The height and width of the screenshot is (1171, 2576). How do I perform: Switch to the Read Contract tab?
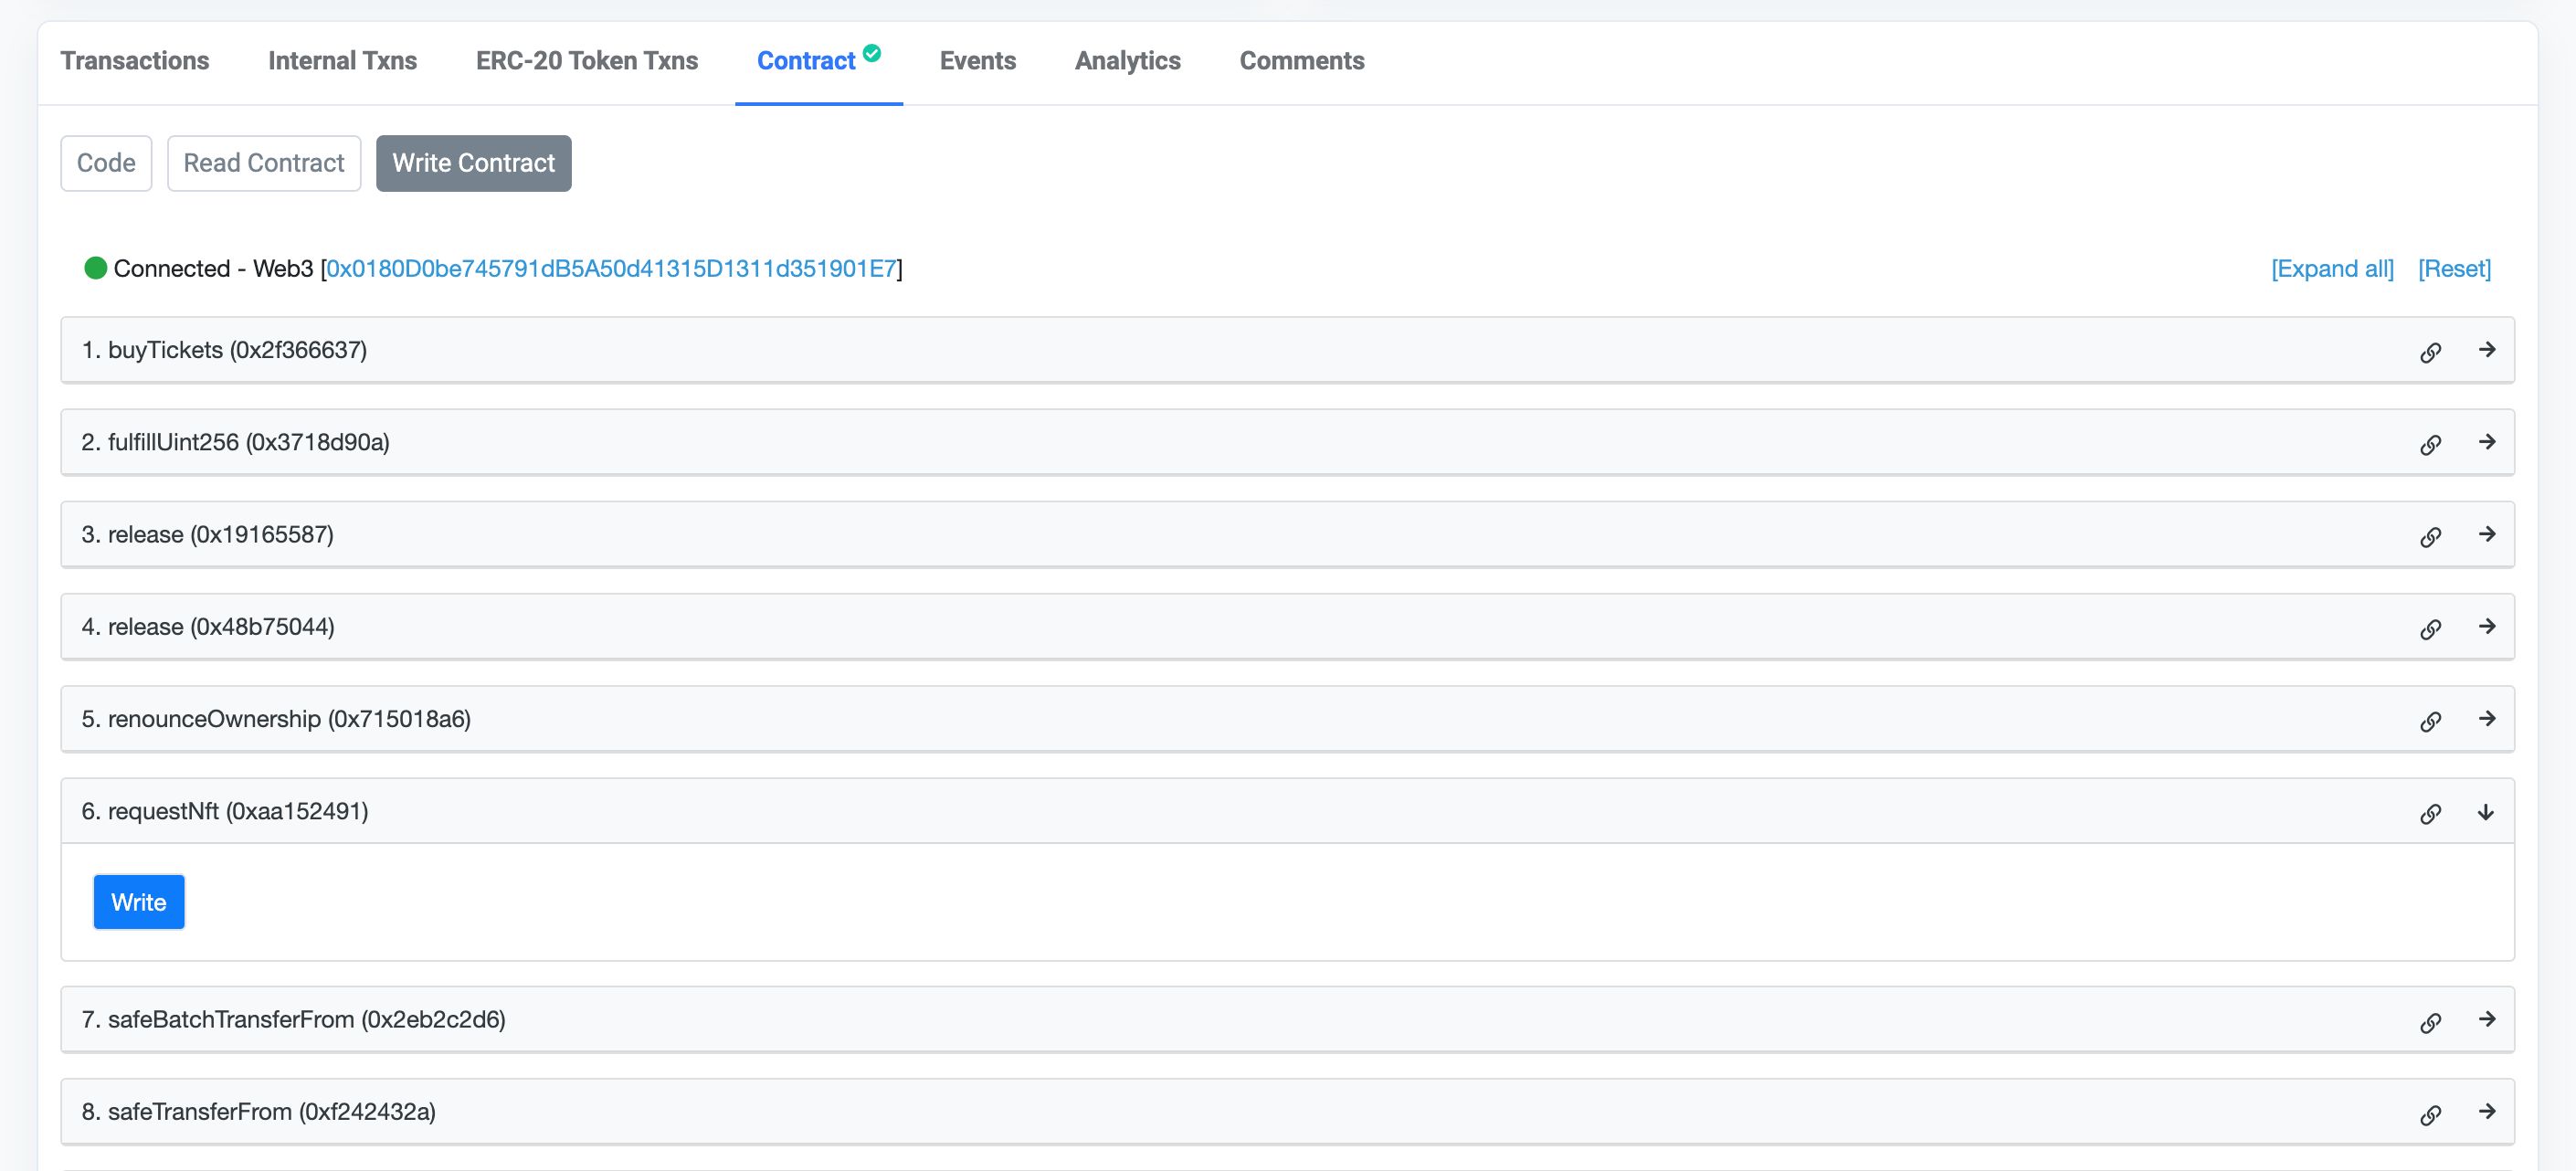coord(265,161)
